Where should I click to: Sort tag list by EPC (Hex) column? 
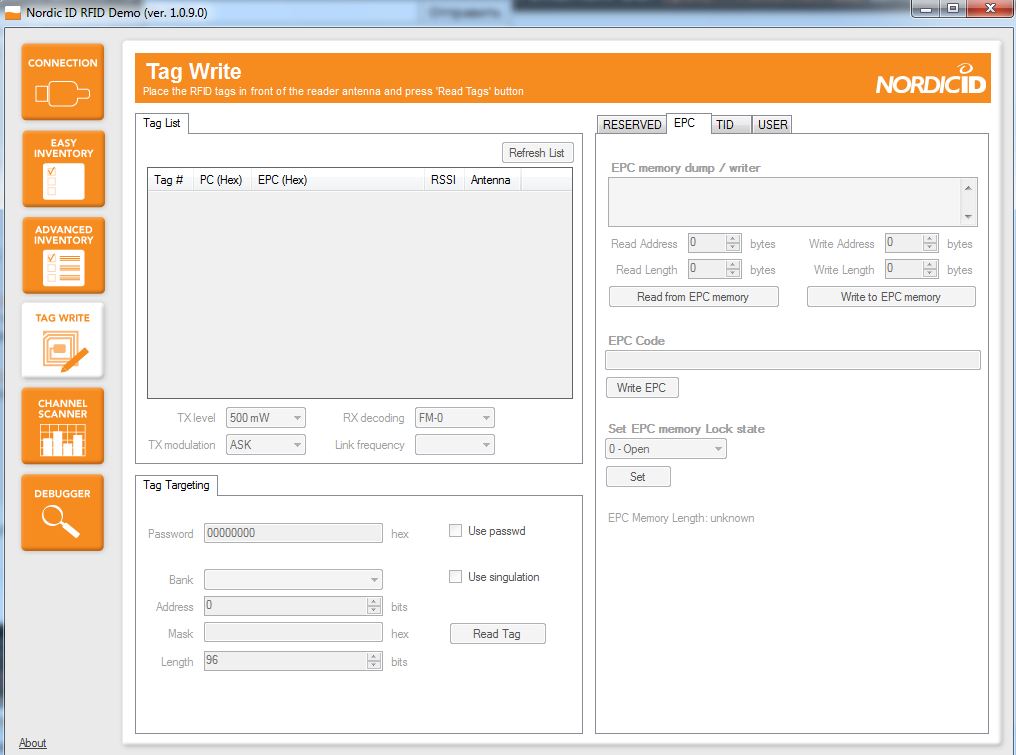pos(337,180)
